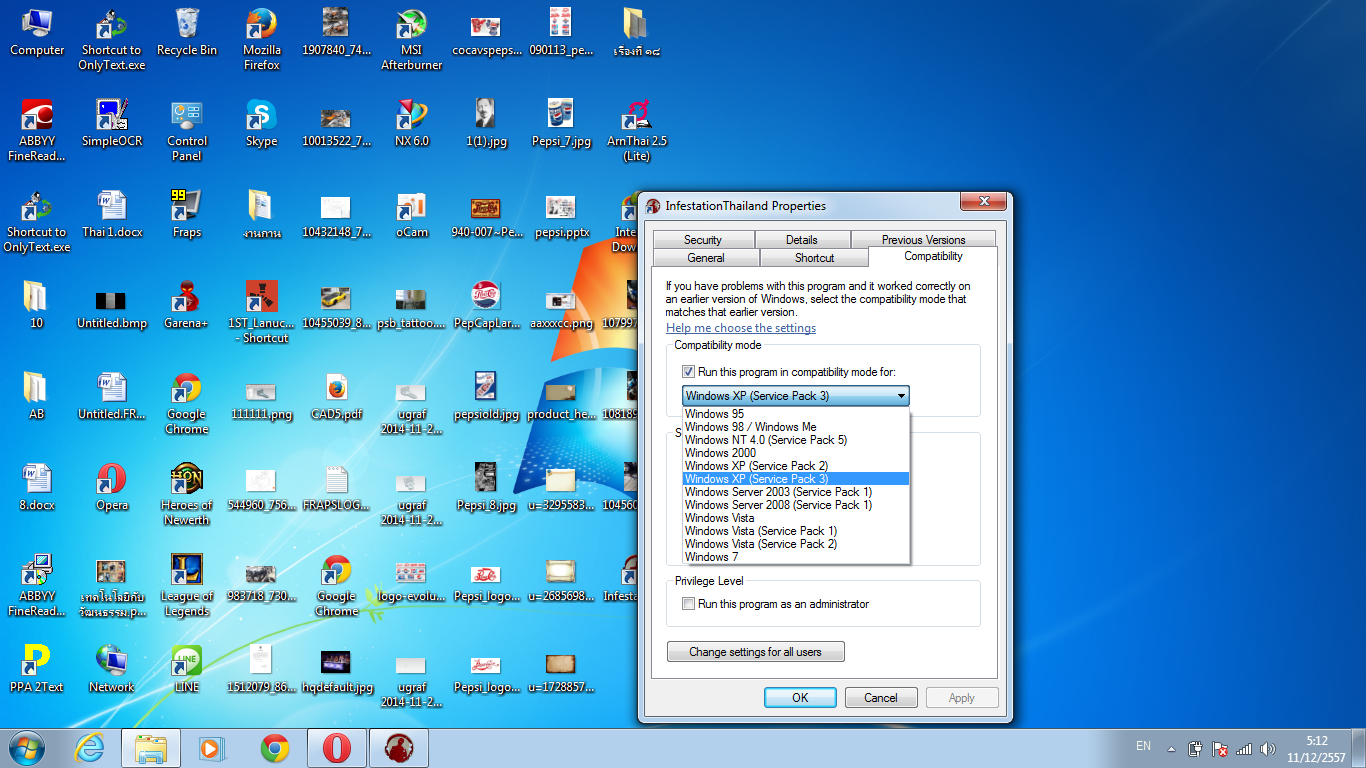
Task: Choose Windows 98 / Windows Me option
Action: point(796,427)
